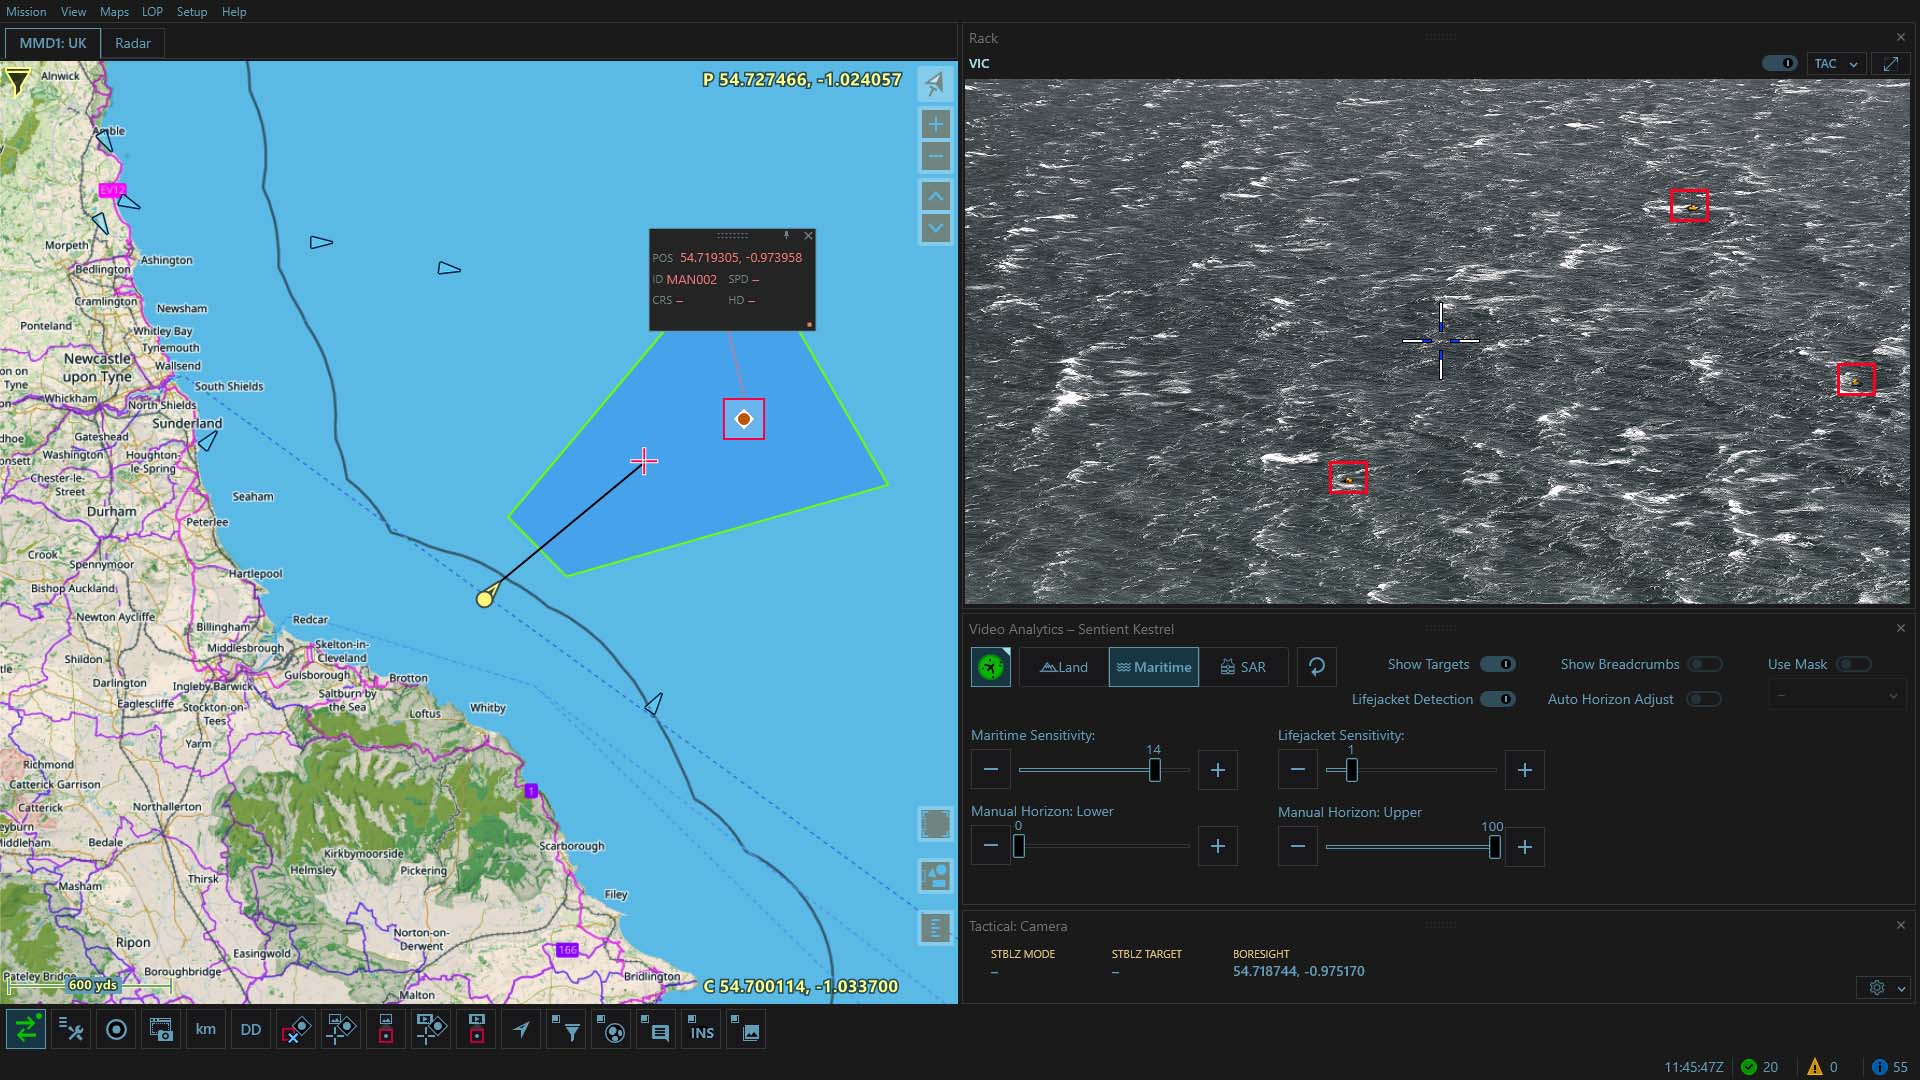
Task: Toggle Show Targets switch
Action: (x=1498, y=665)
